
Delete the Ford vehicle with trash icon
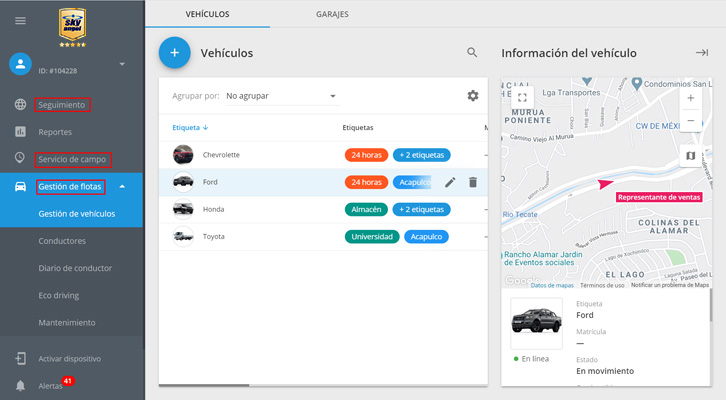(x=473, y=182)
